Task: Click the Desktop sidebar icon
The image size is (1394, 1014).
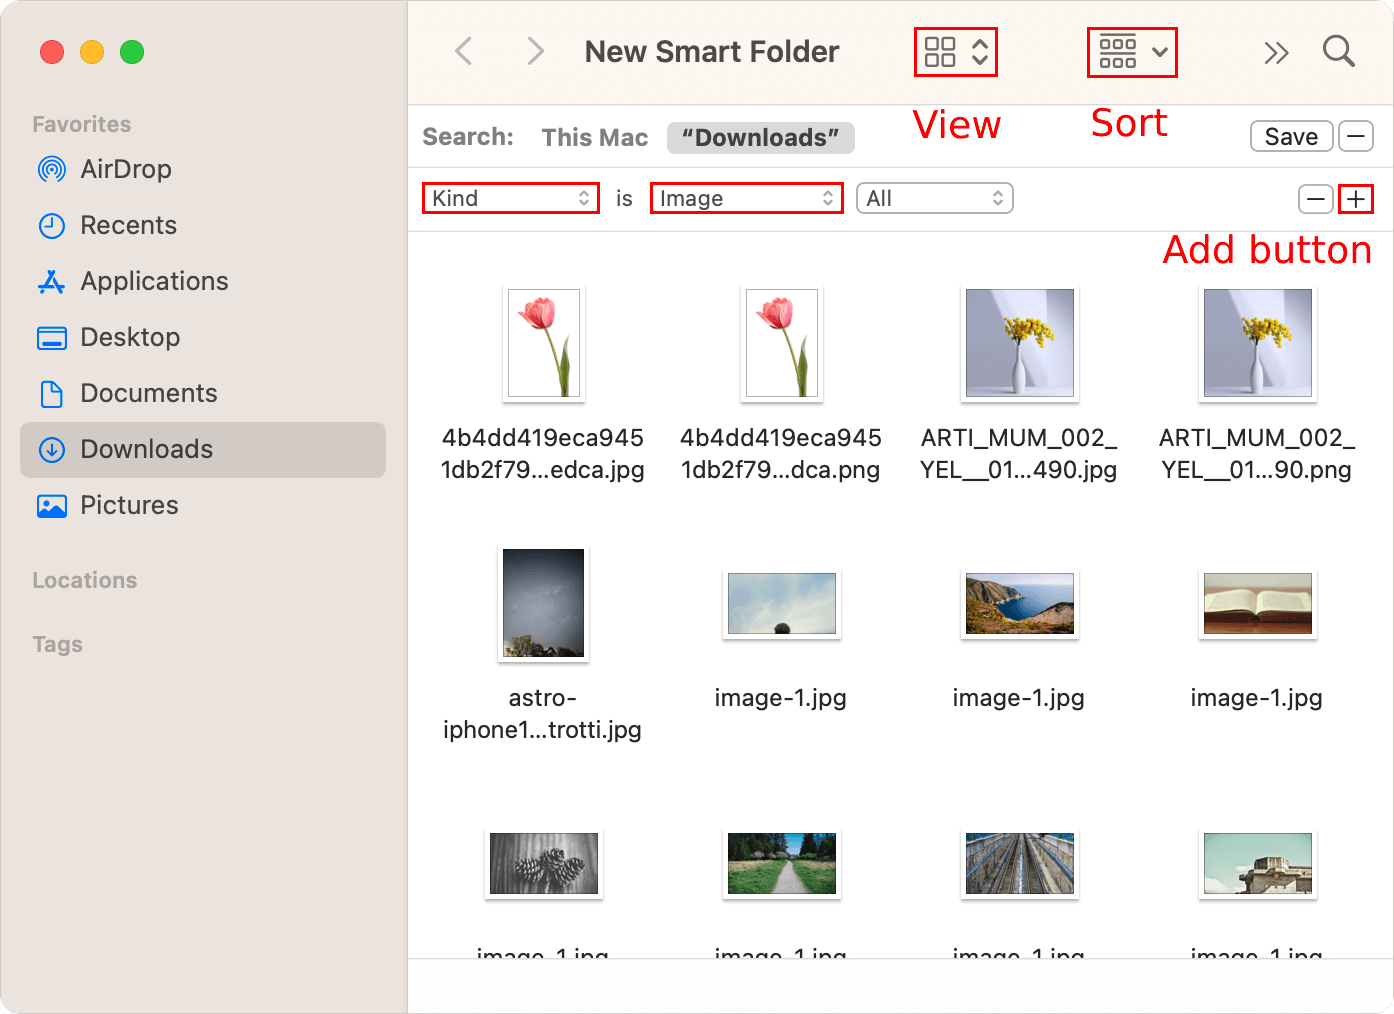Action: [52, 338]
